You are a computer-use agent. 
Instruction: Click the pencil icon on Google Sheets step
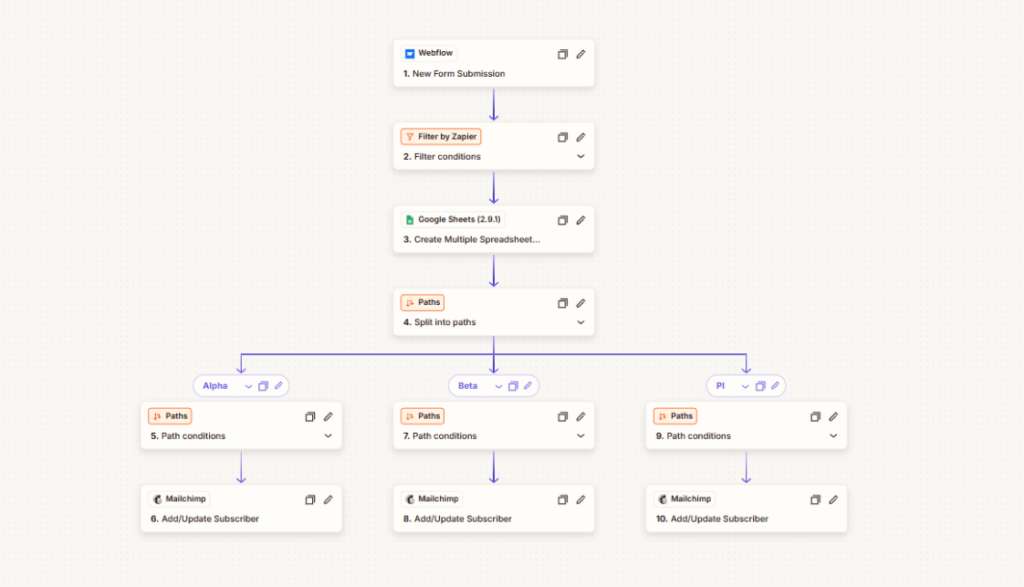pyautogui.click(x=580, y=220)
